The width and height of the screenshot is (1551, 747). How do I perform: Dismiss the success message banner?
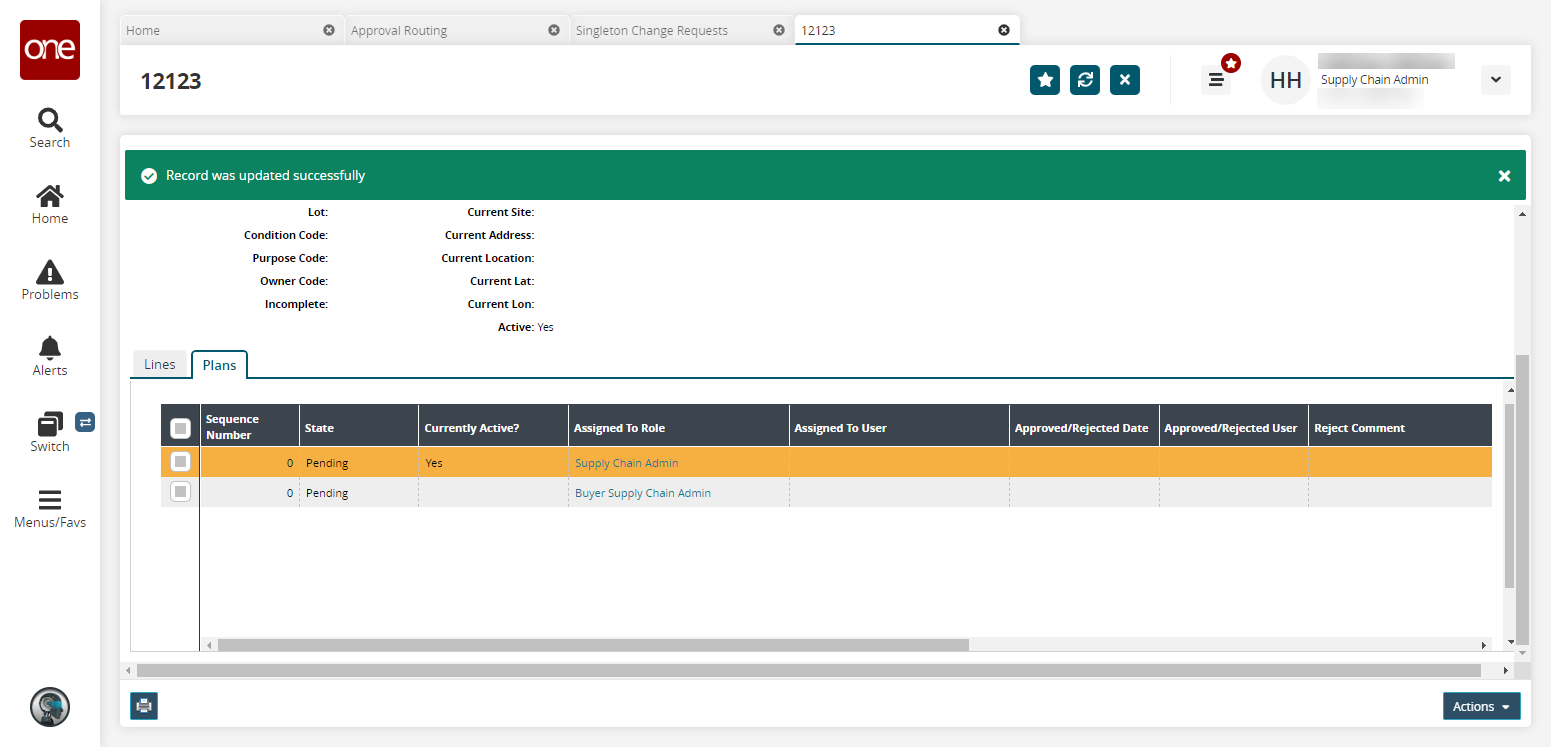tap(1504, 176)
